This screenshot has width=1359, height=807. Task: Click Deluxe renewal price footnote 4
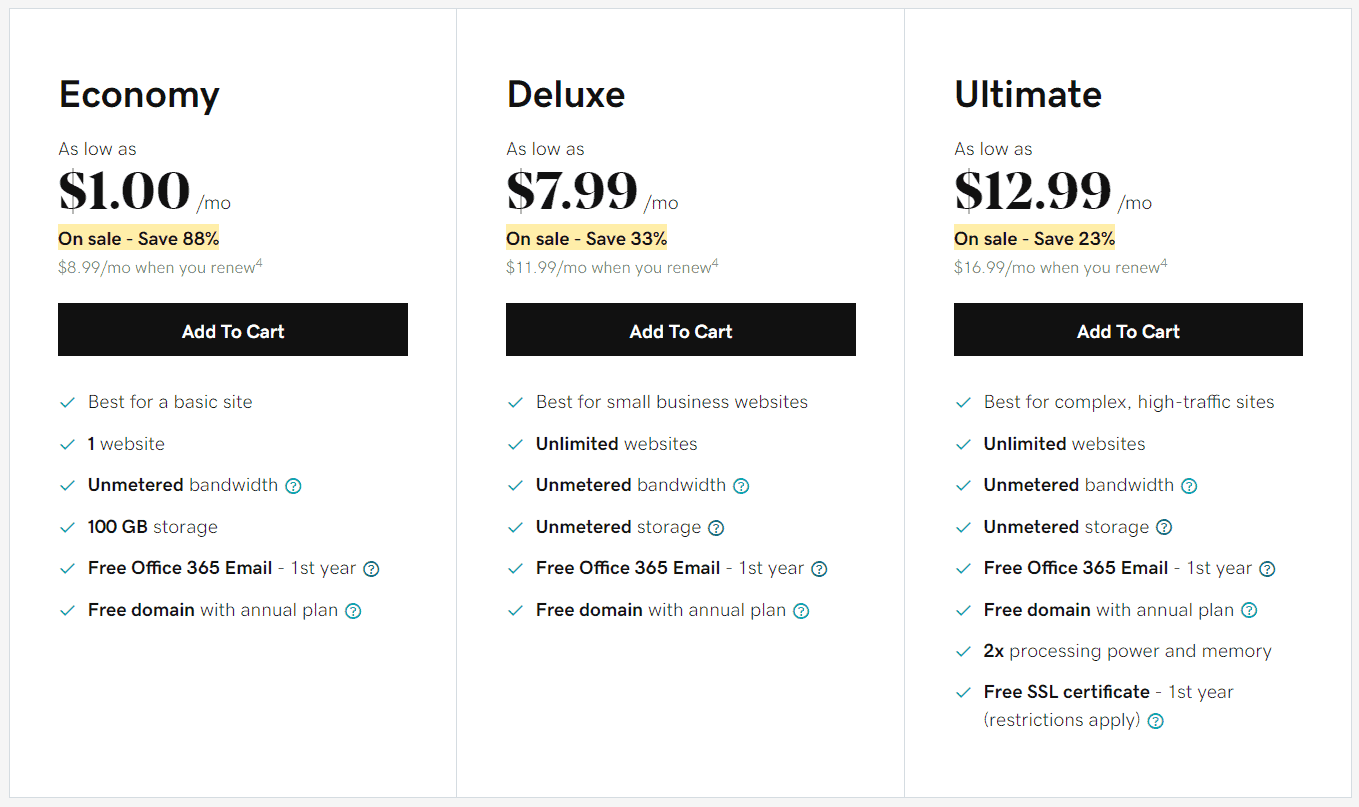point(715,264)
